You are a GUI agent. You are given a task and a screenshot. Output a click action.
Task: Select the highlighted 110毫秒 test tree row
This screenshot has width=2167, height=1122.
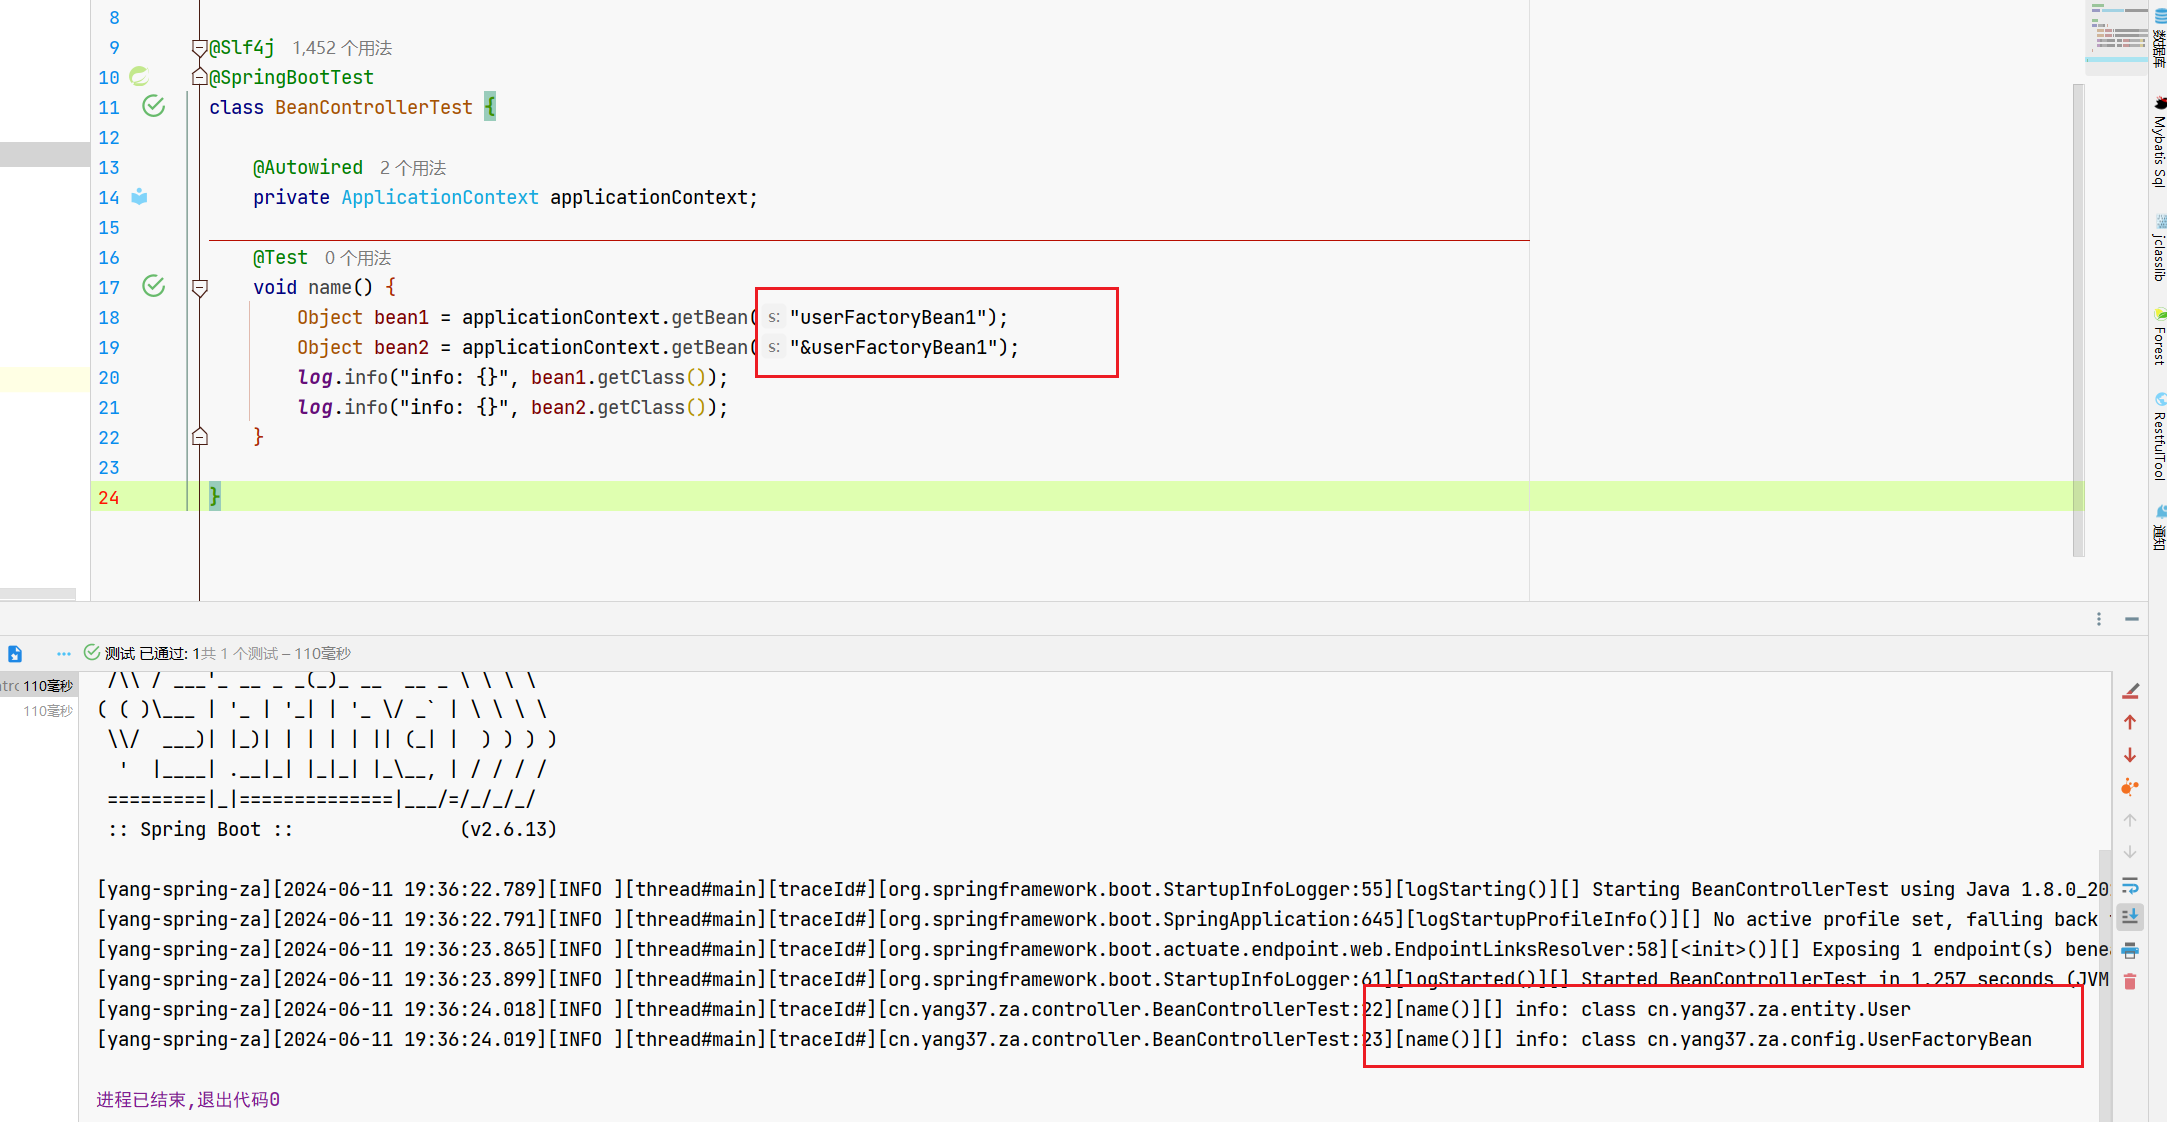38,685
